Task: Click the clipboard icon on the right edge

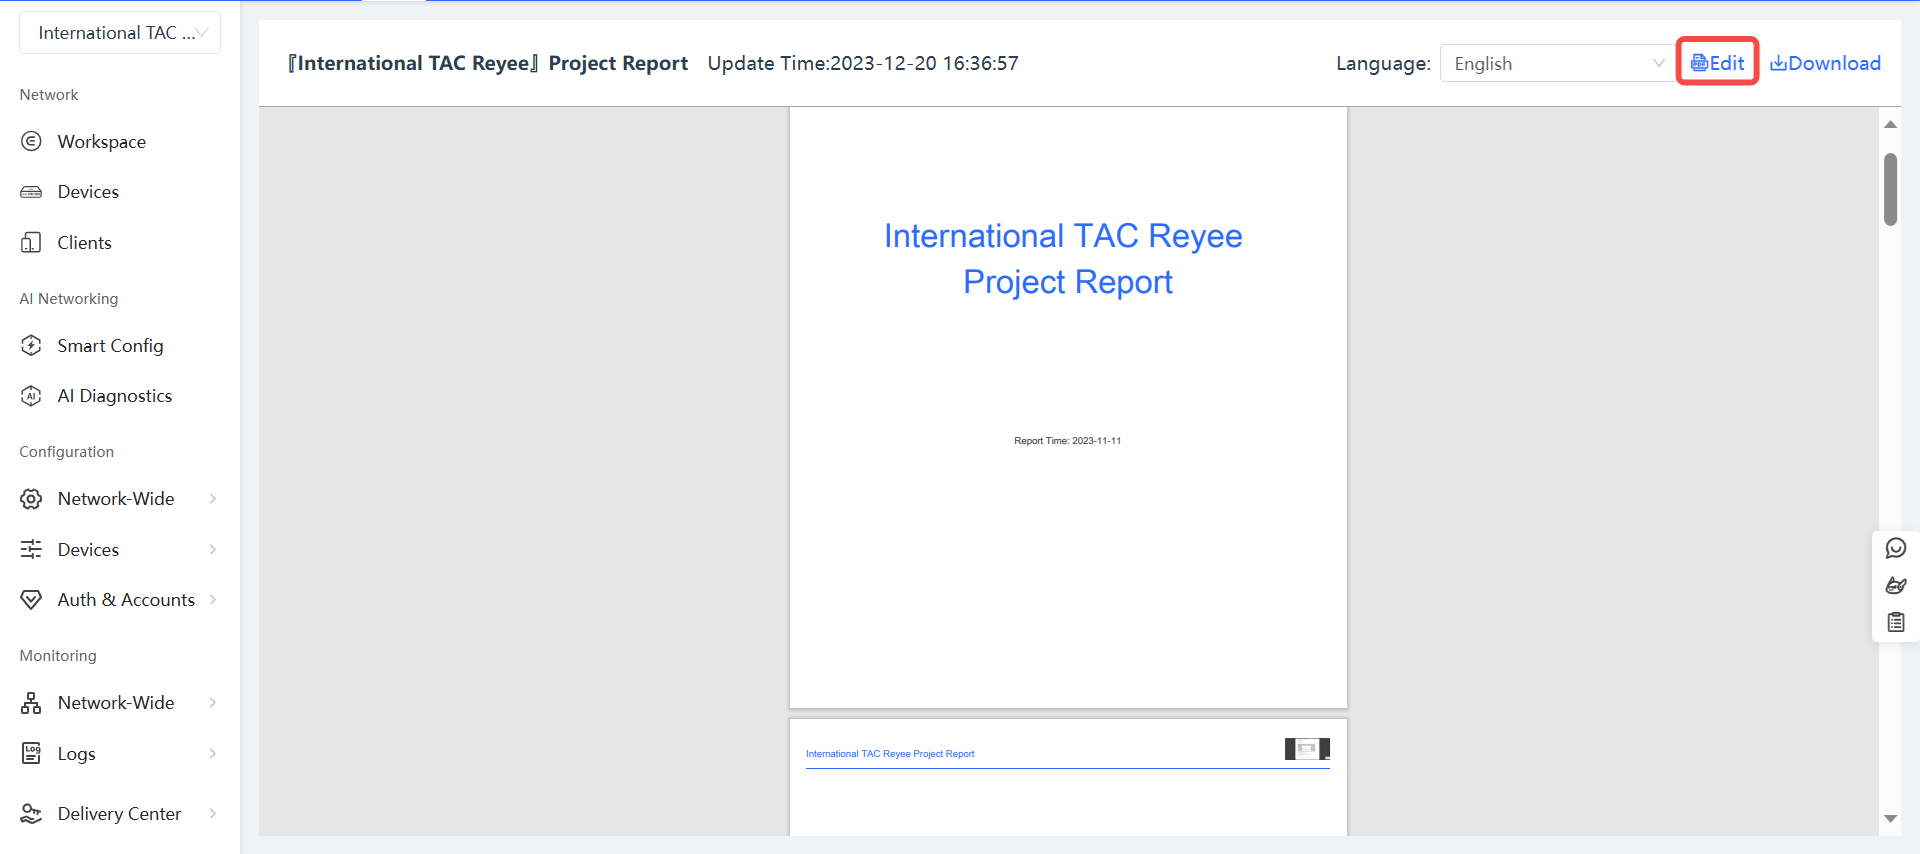Action: point(1895,622)
